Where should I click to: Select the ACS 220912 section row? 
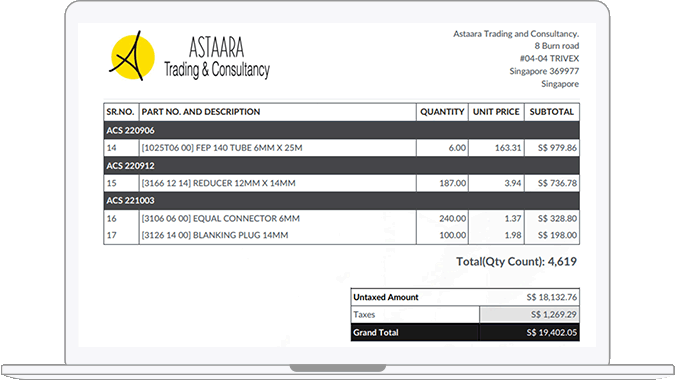[341, 165]
